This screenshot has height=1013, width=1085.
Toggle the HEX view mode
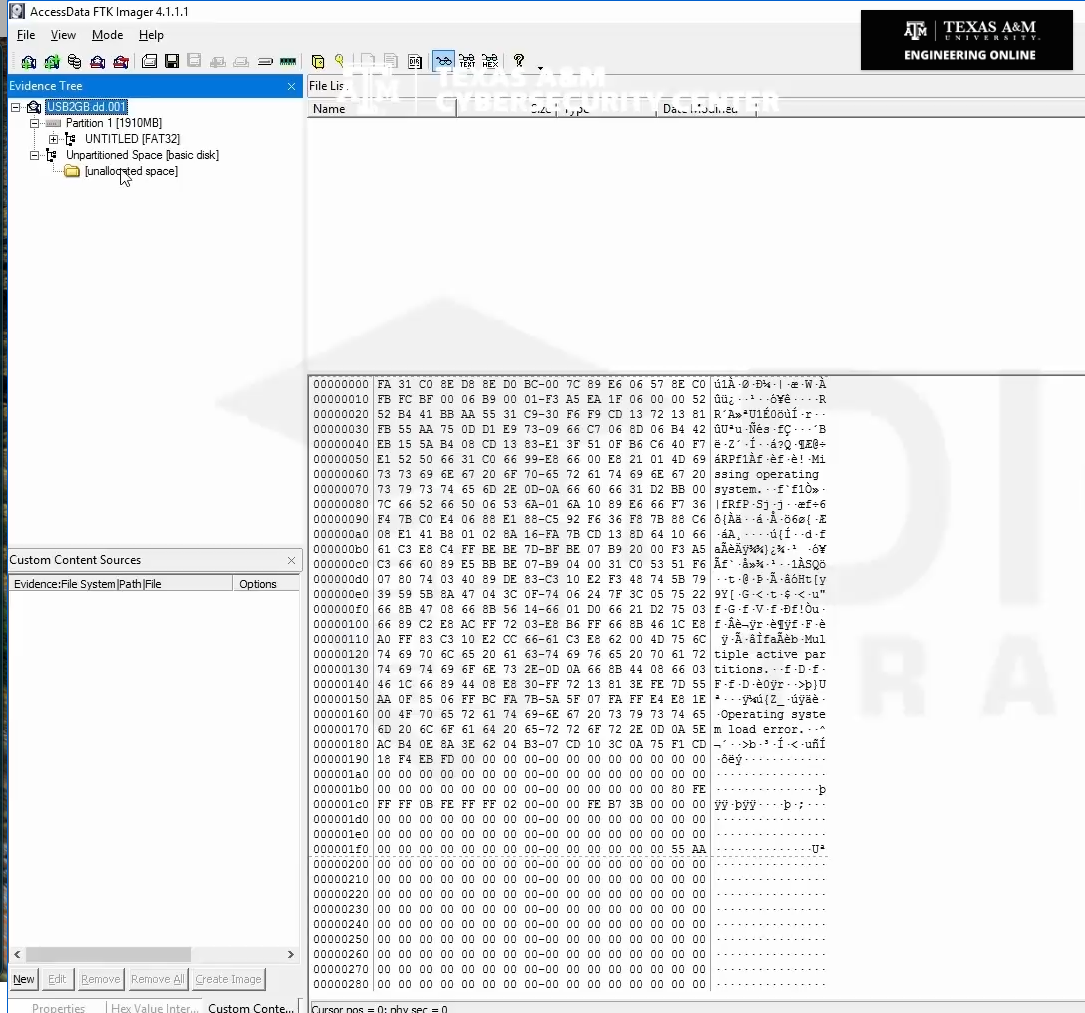click(490, 62)
